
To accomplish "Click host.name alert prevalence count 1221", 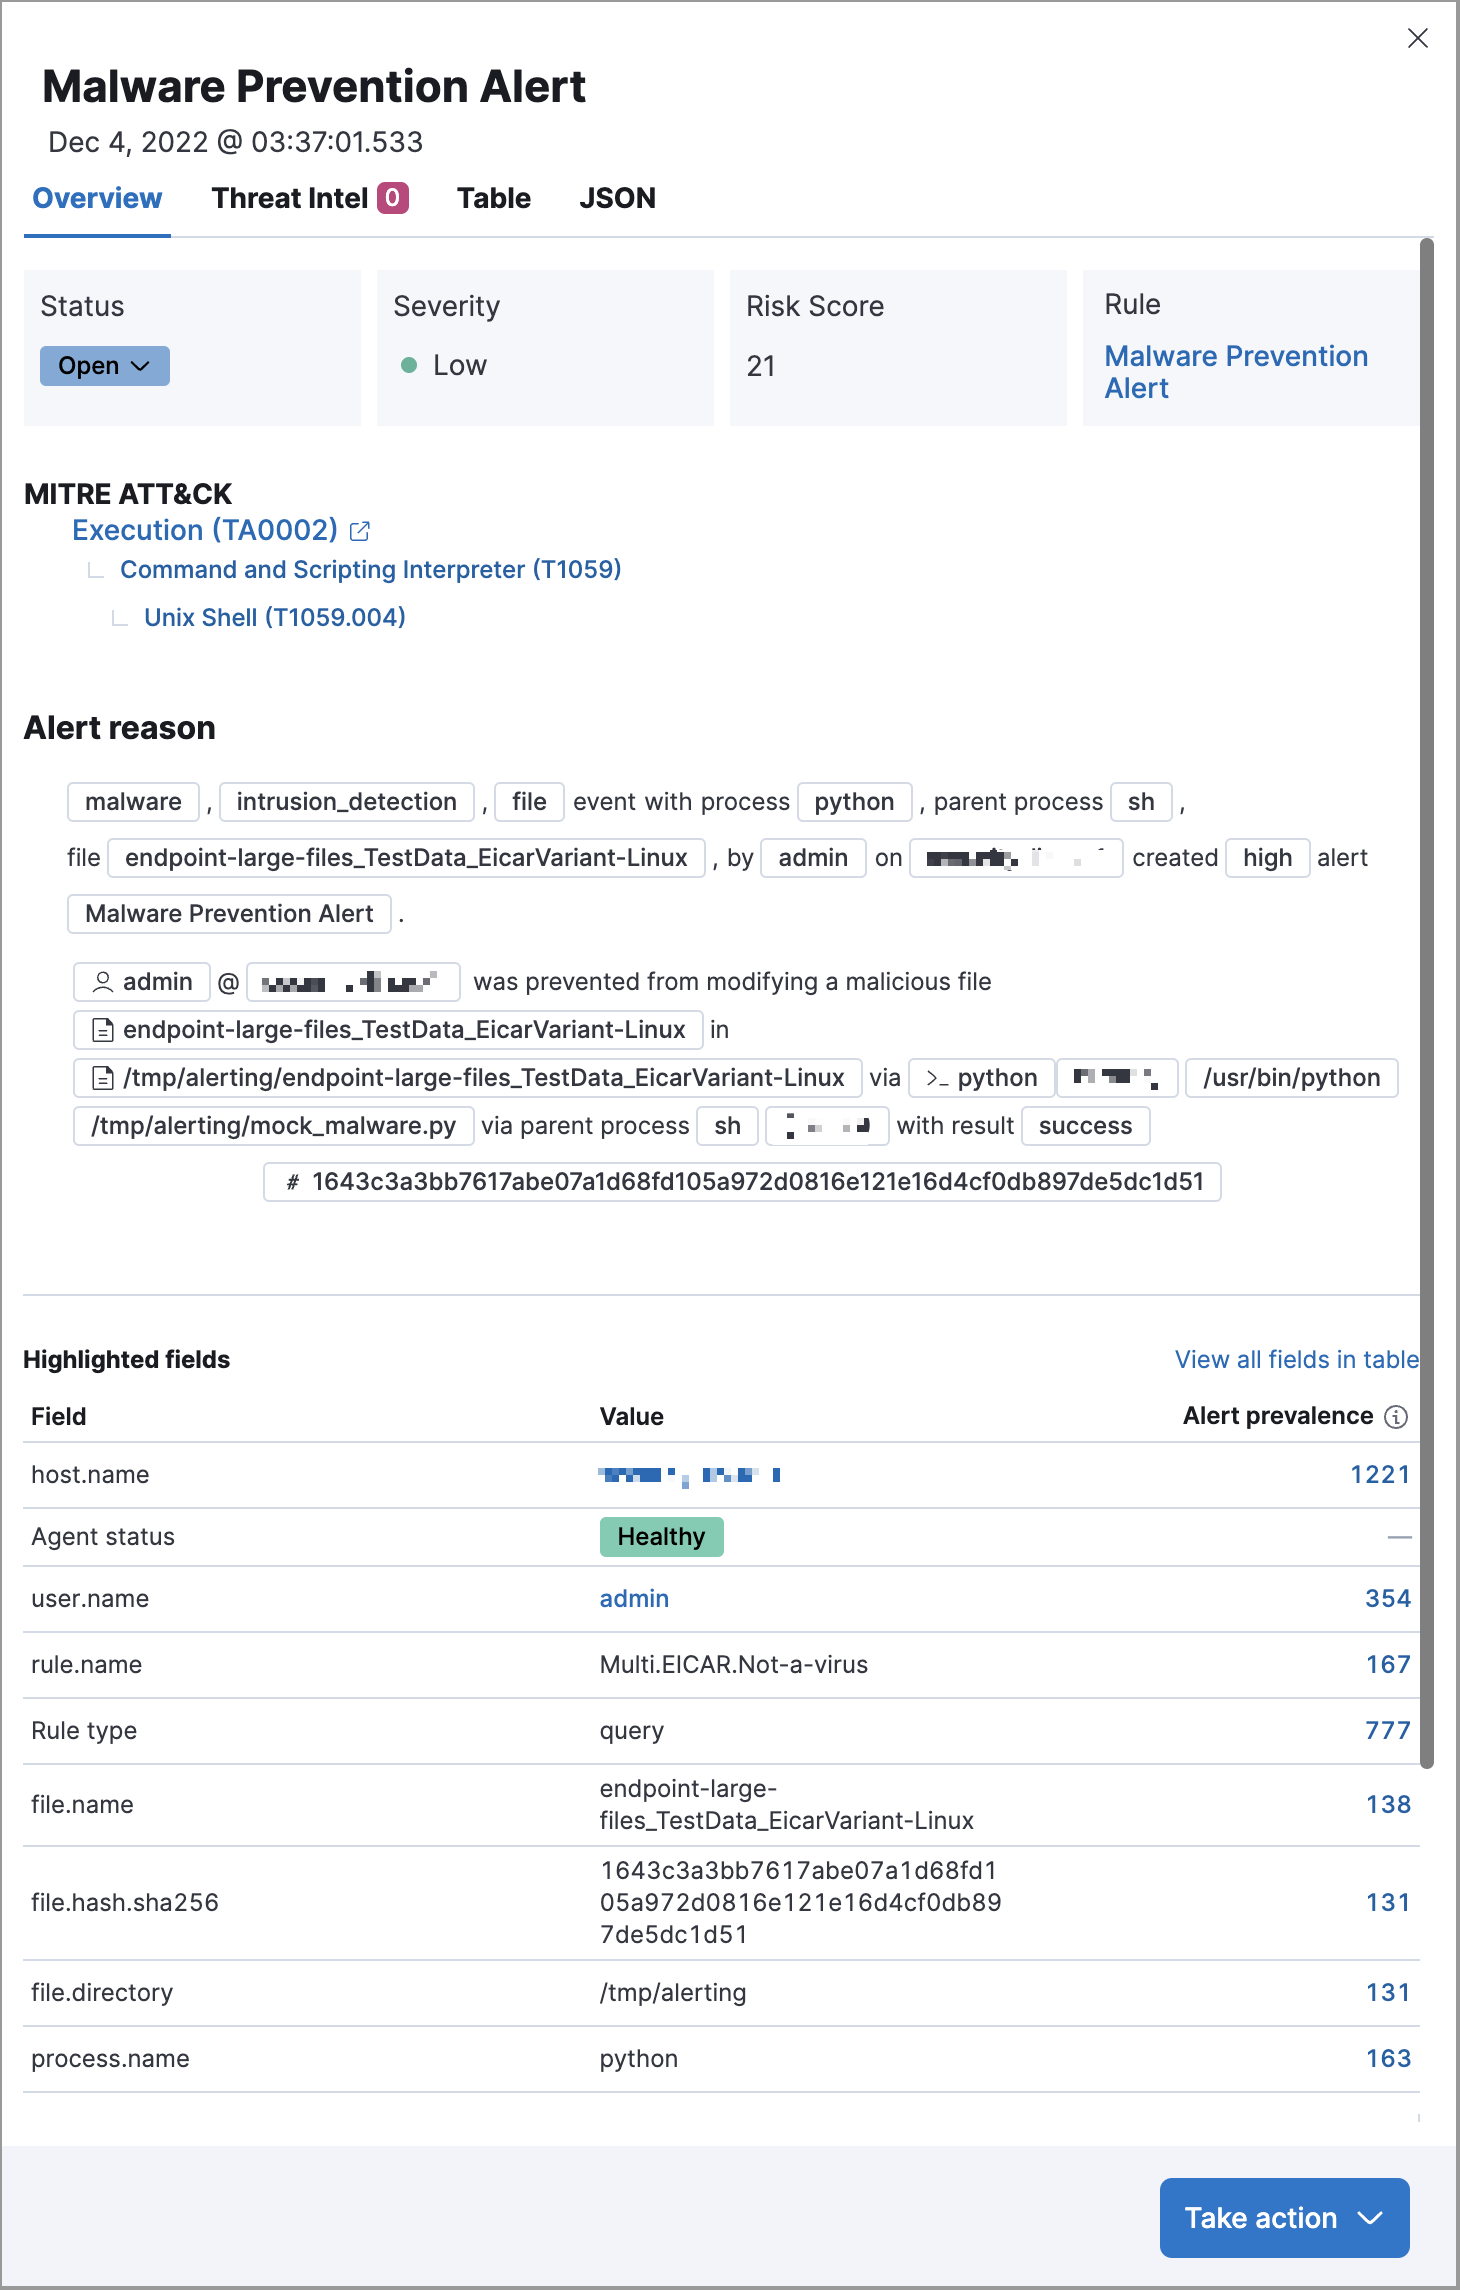I will point(1379,1475).
